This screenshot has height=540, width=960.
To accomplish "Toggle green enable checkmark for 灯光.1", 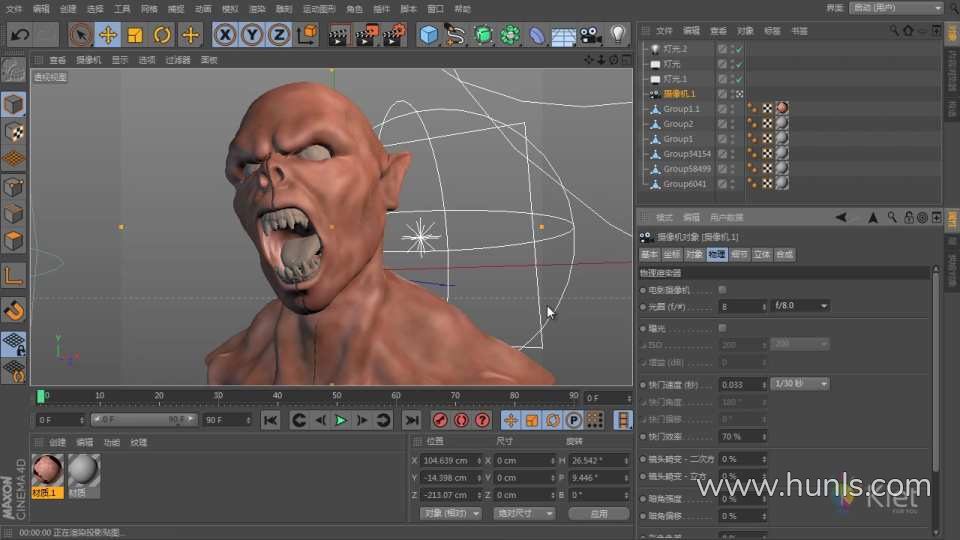I will 739,79.
